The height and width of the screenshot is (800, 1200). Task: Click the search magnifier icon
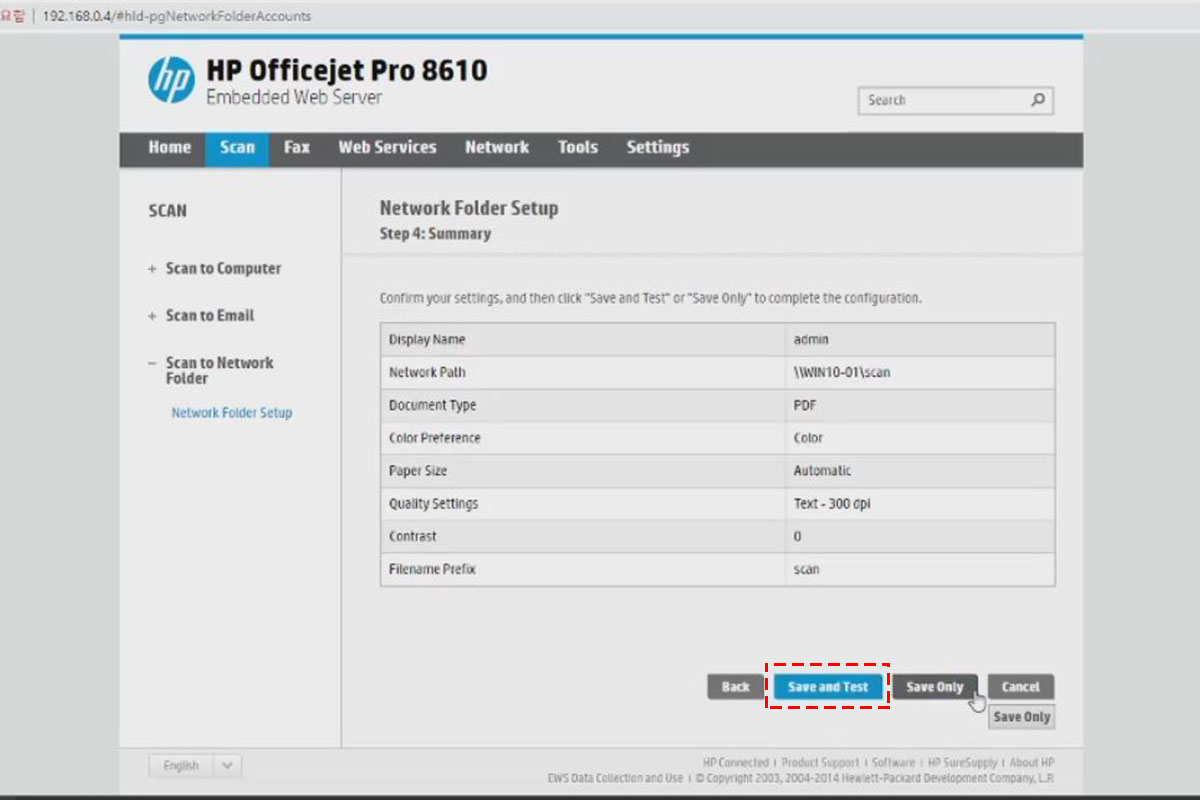click(x=1038, y=100)
